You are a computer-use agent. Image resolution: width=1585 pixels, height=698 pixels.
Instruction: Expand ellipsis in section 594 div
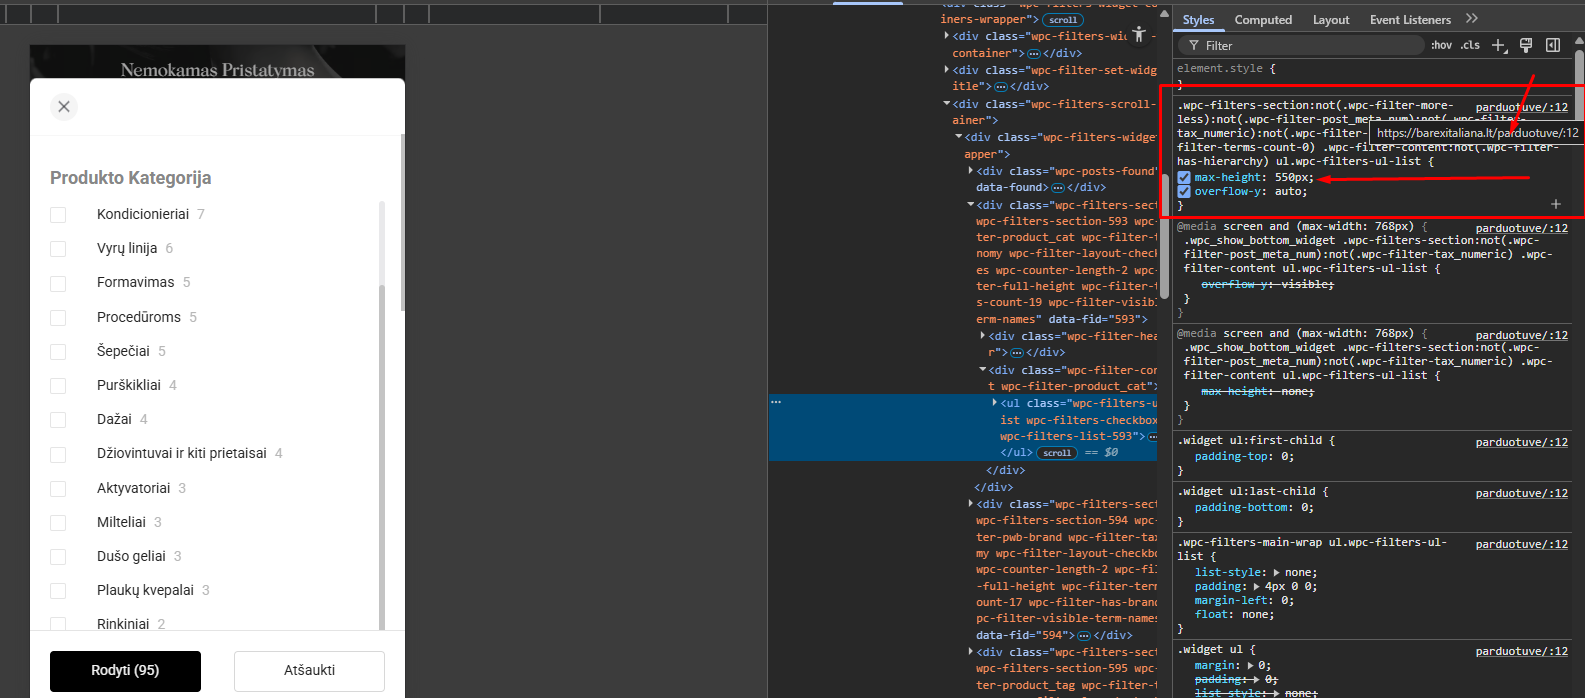[1083, 636]
